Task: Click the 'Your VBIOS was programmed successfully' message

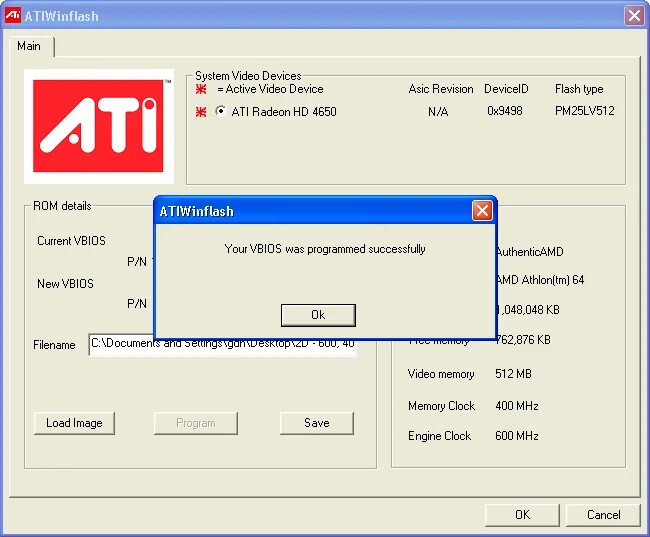Action: [x=325, y=249]
